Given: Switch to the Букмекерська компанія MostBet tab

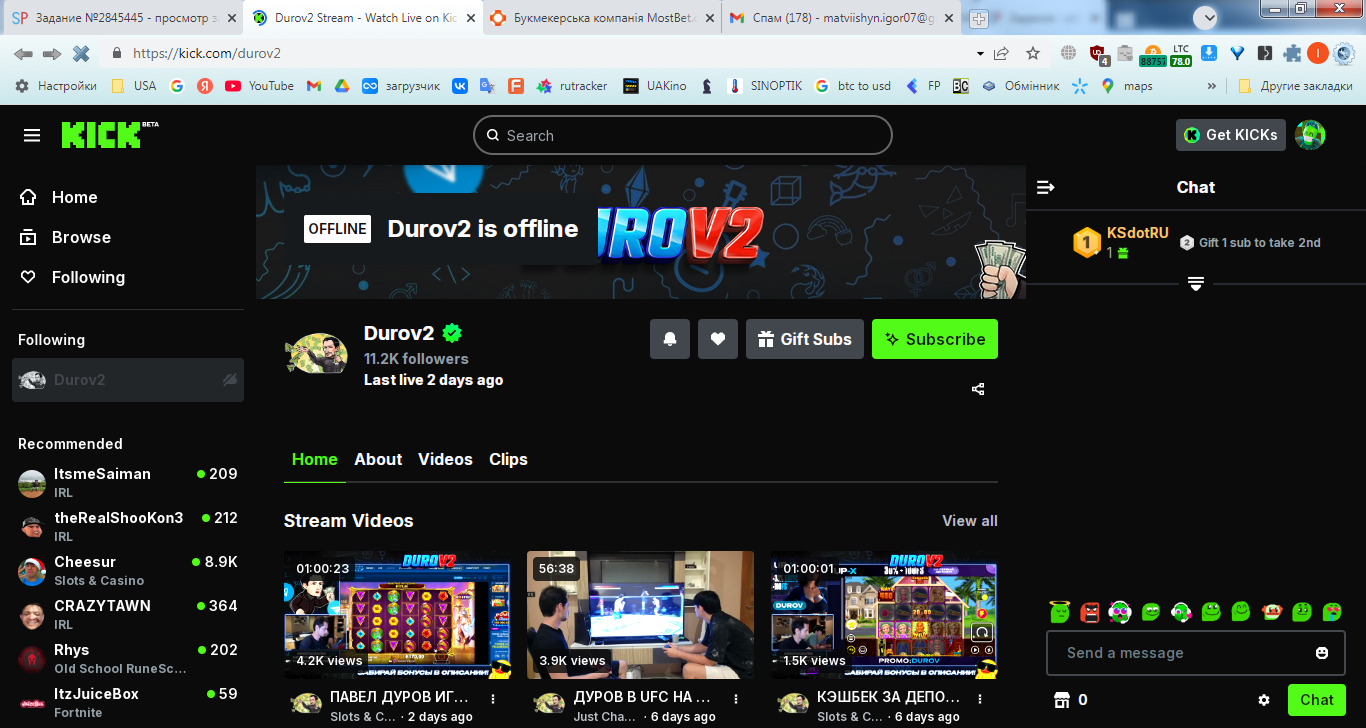Looking at the screenshot, I should click(x=602, y=18).
